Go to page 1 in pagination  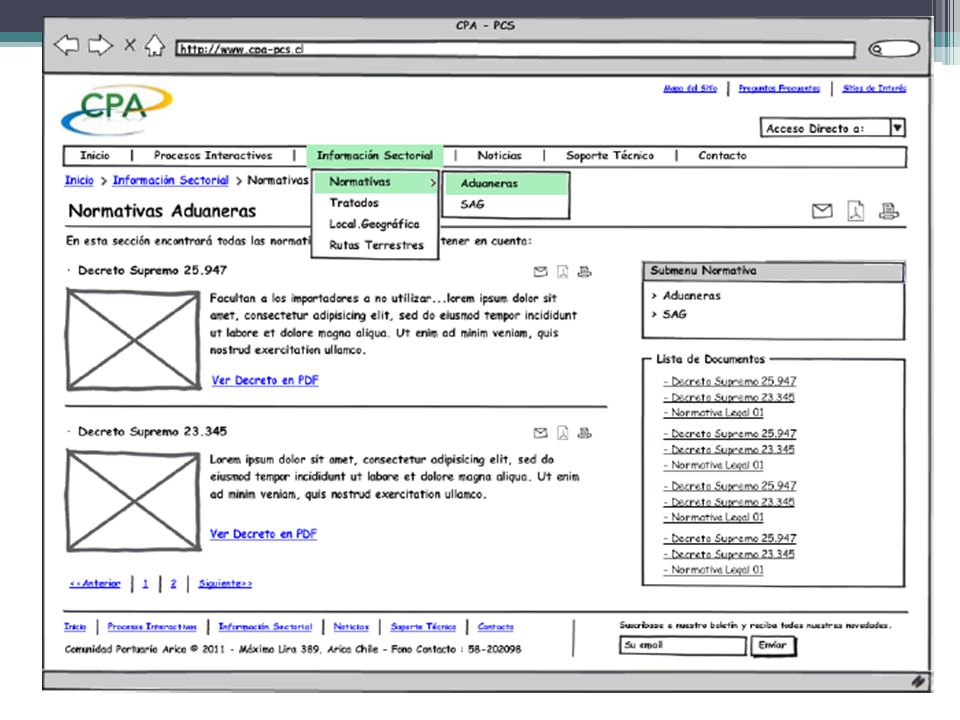145,583
